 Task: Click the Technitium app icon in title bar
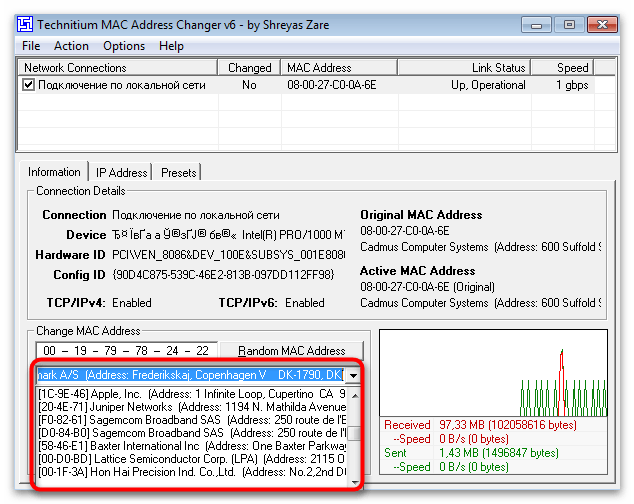(x=25, y=24)
